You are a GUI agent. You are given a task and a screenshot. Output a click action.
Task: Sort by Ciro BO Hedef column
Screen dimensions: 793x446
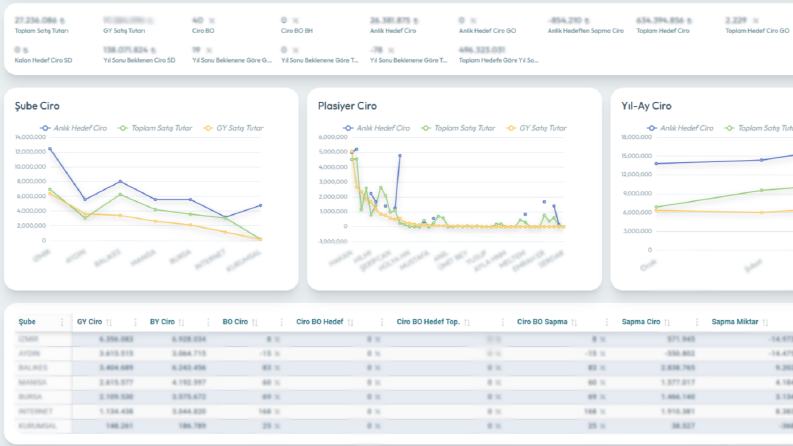coord(350,322)
